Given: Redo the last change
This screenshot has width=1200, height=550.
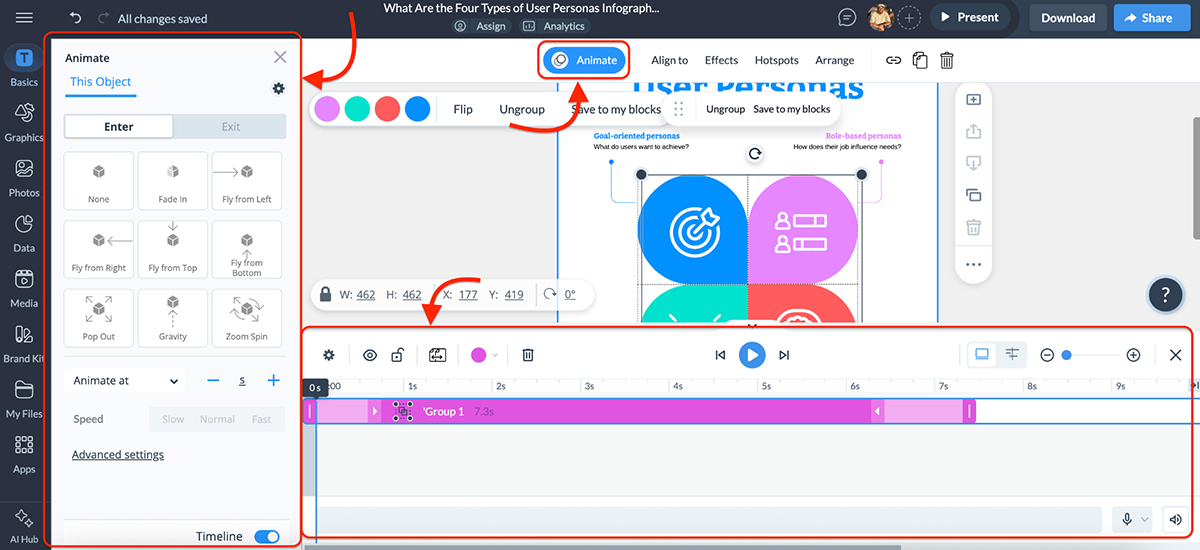Looking at the screenshot, I should click(x=104, y=18).
